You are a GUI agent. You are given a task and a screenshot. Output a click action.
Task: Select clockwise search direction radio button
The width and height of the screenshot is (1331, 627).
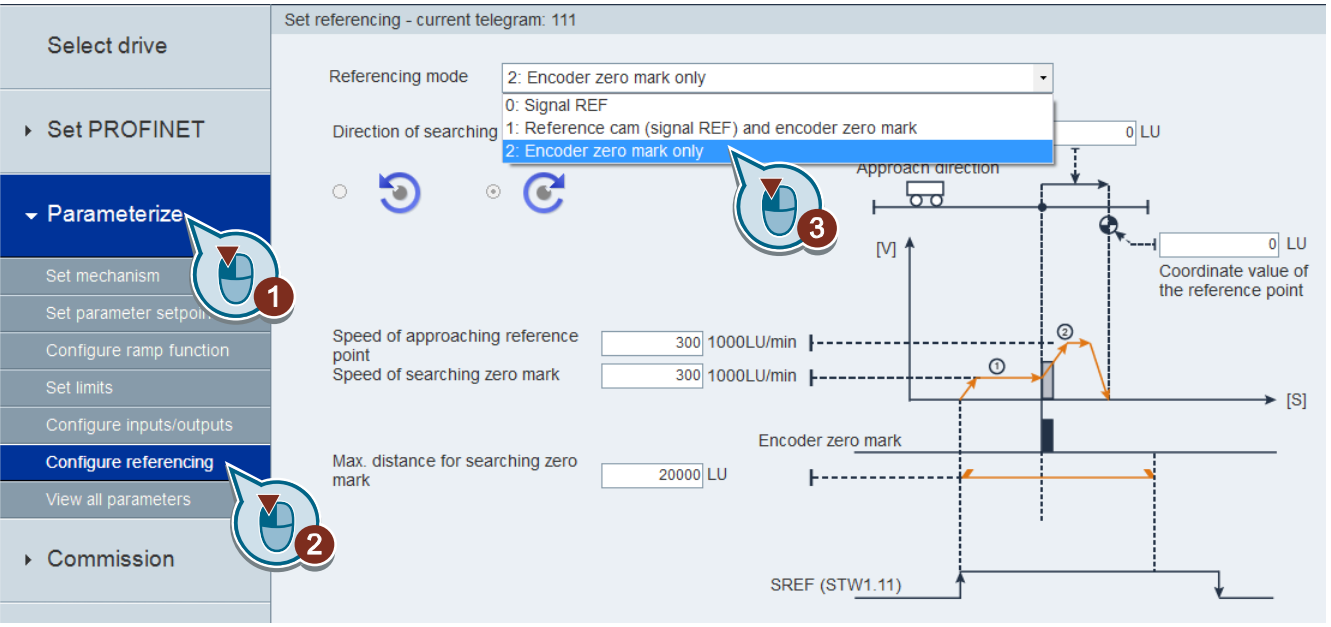(493, 192)
